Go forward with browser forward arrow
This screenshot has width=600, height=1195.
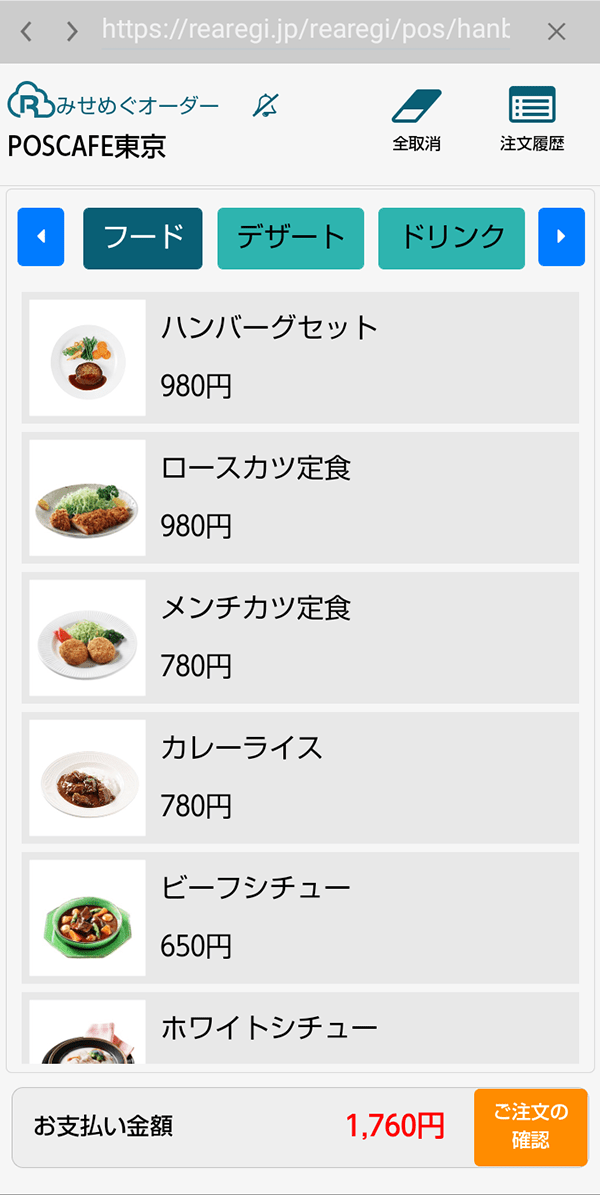pos(72,32)
